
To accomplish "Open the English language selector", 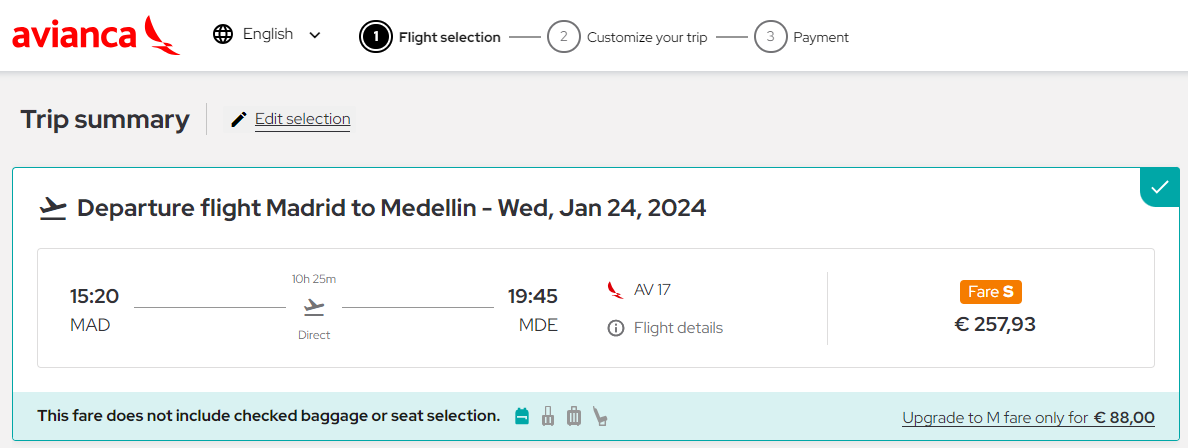I will (x=267, y=34).
